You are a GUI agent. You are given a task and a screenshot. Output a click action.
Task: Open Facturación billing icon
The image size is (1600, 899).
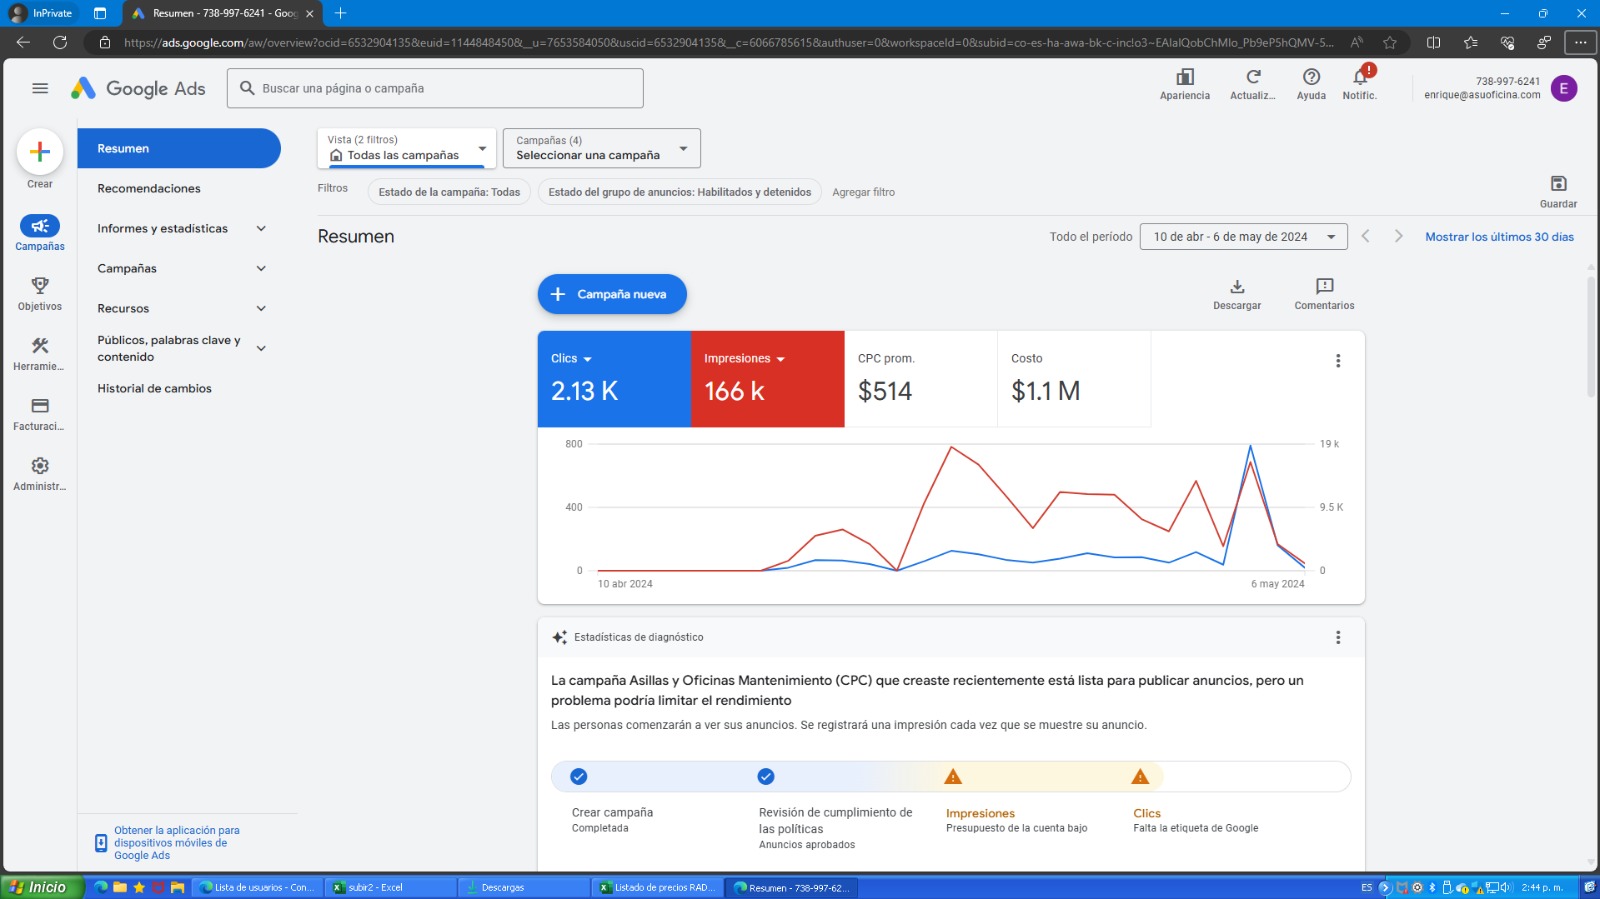[40, 406]
